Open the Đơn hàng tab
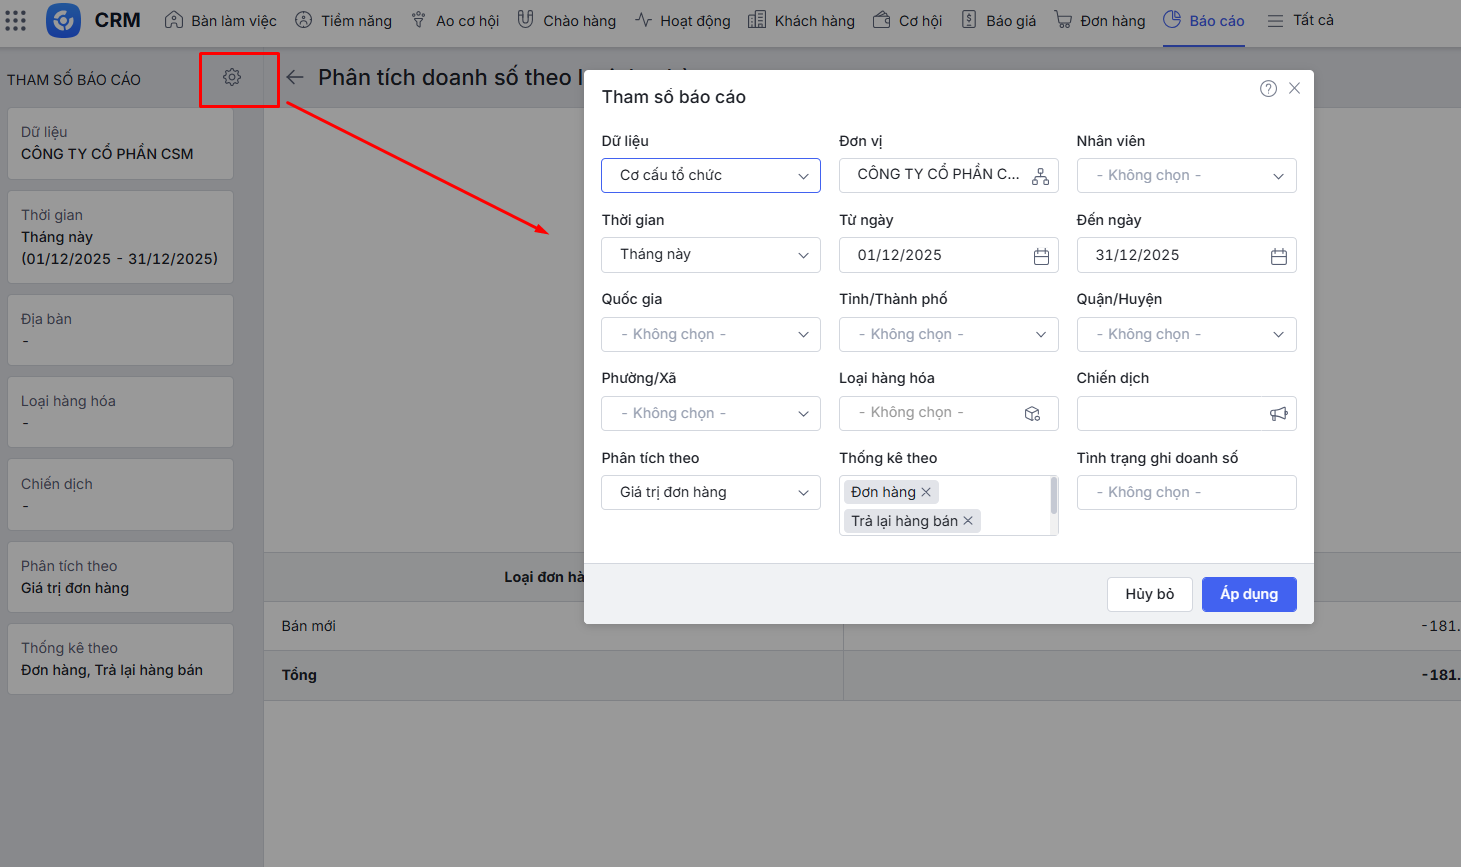 point(1100,21)
